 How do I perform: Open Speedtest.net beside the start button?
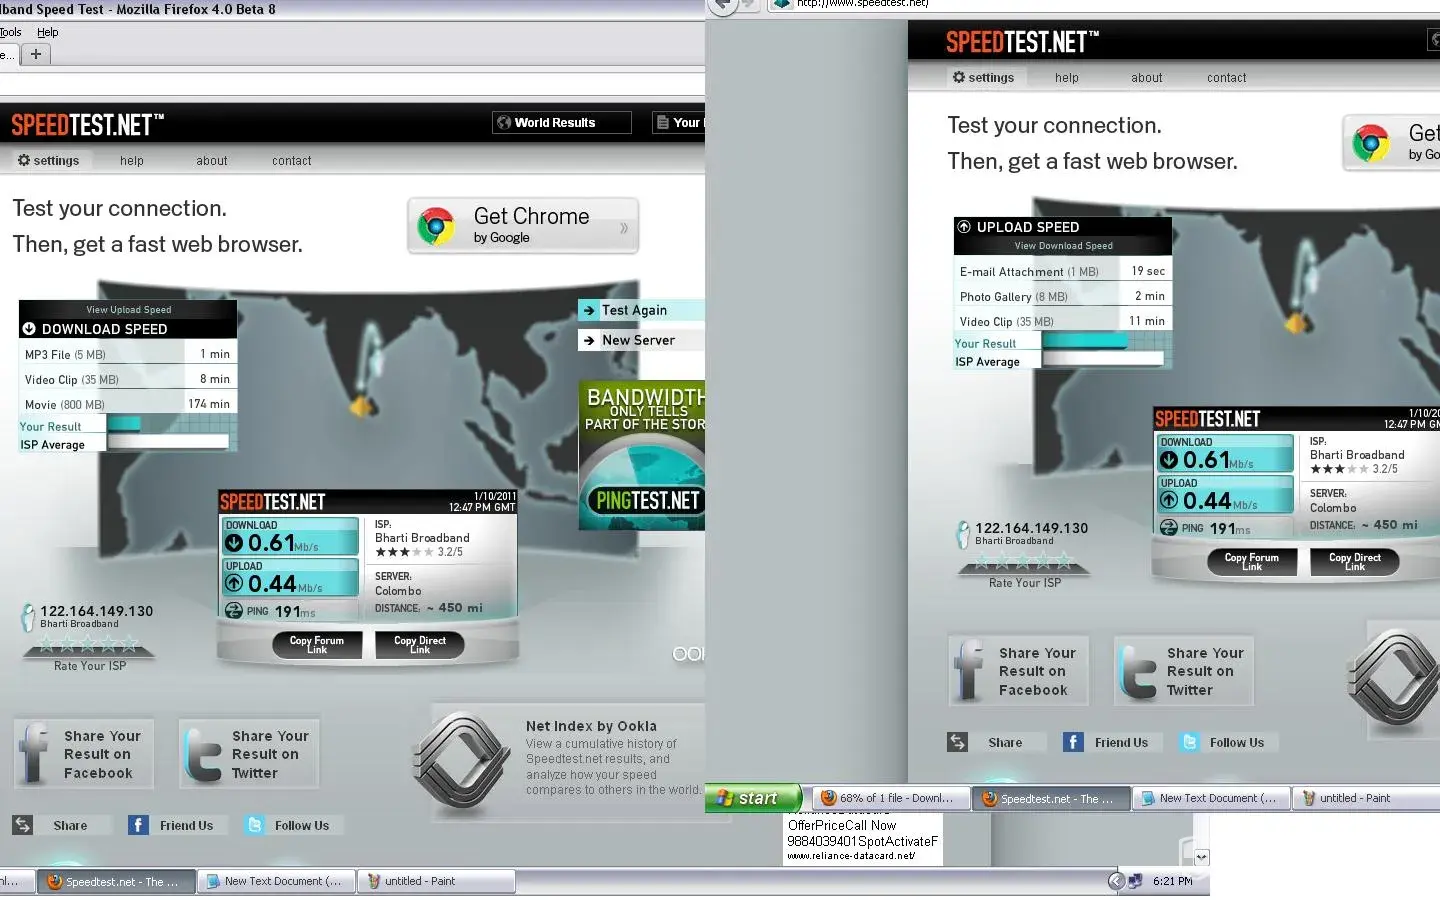[x=1051, y=798]
